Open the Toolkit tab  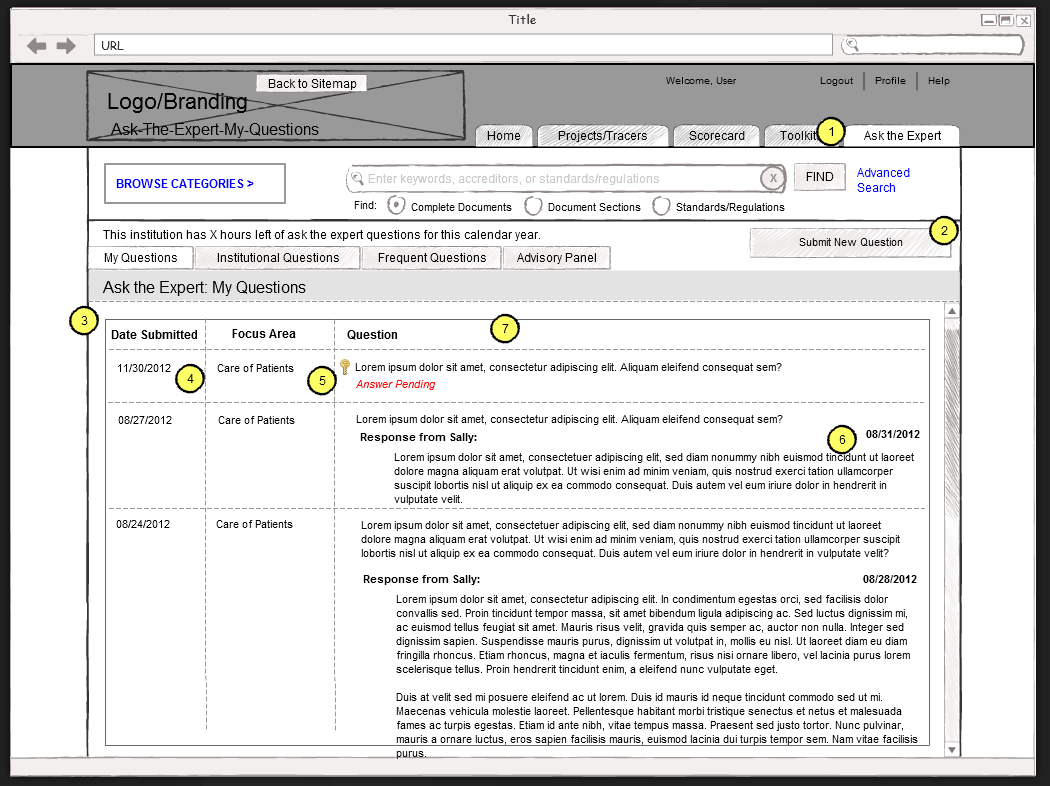pos(796,136)
